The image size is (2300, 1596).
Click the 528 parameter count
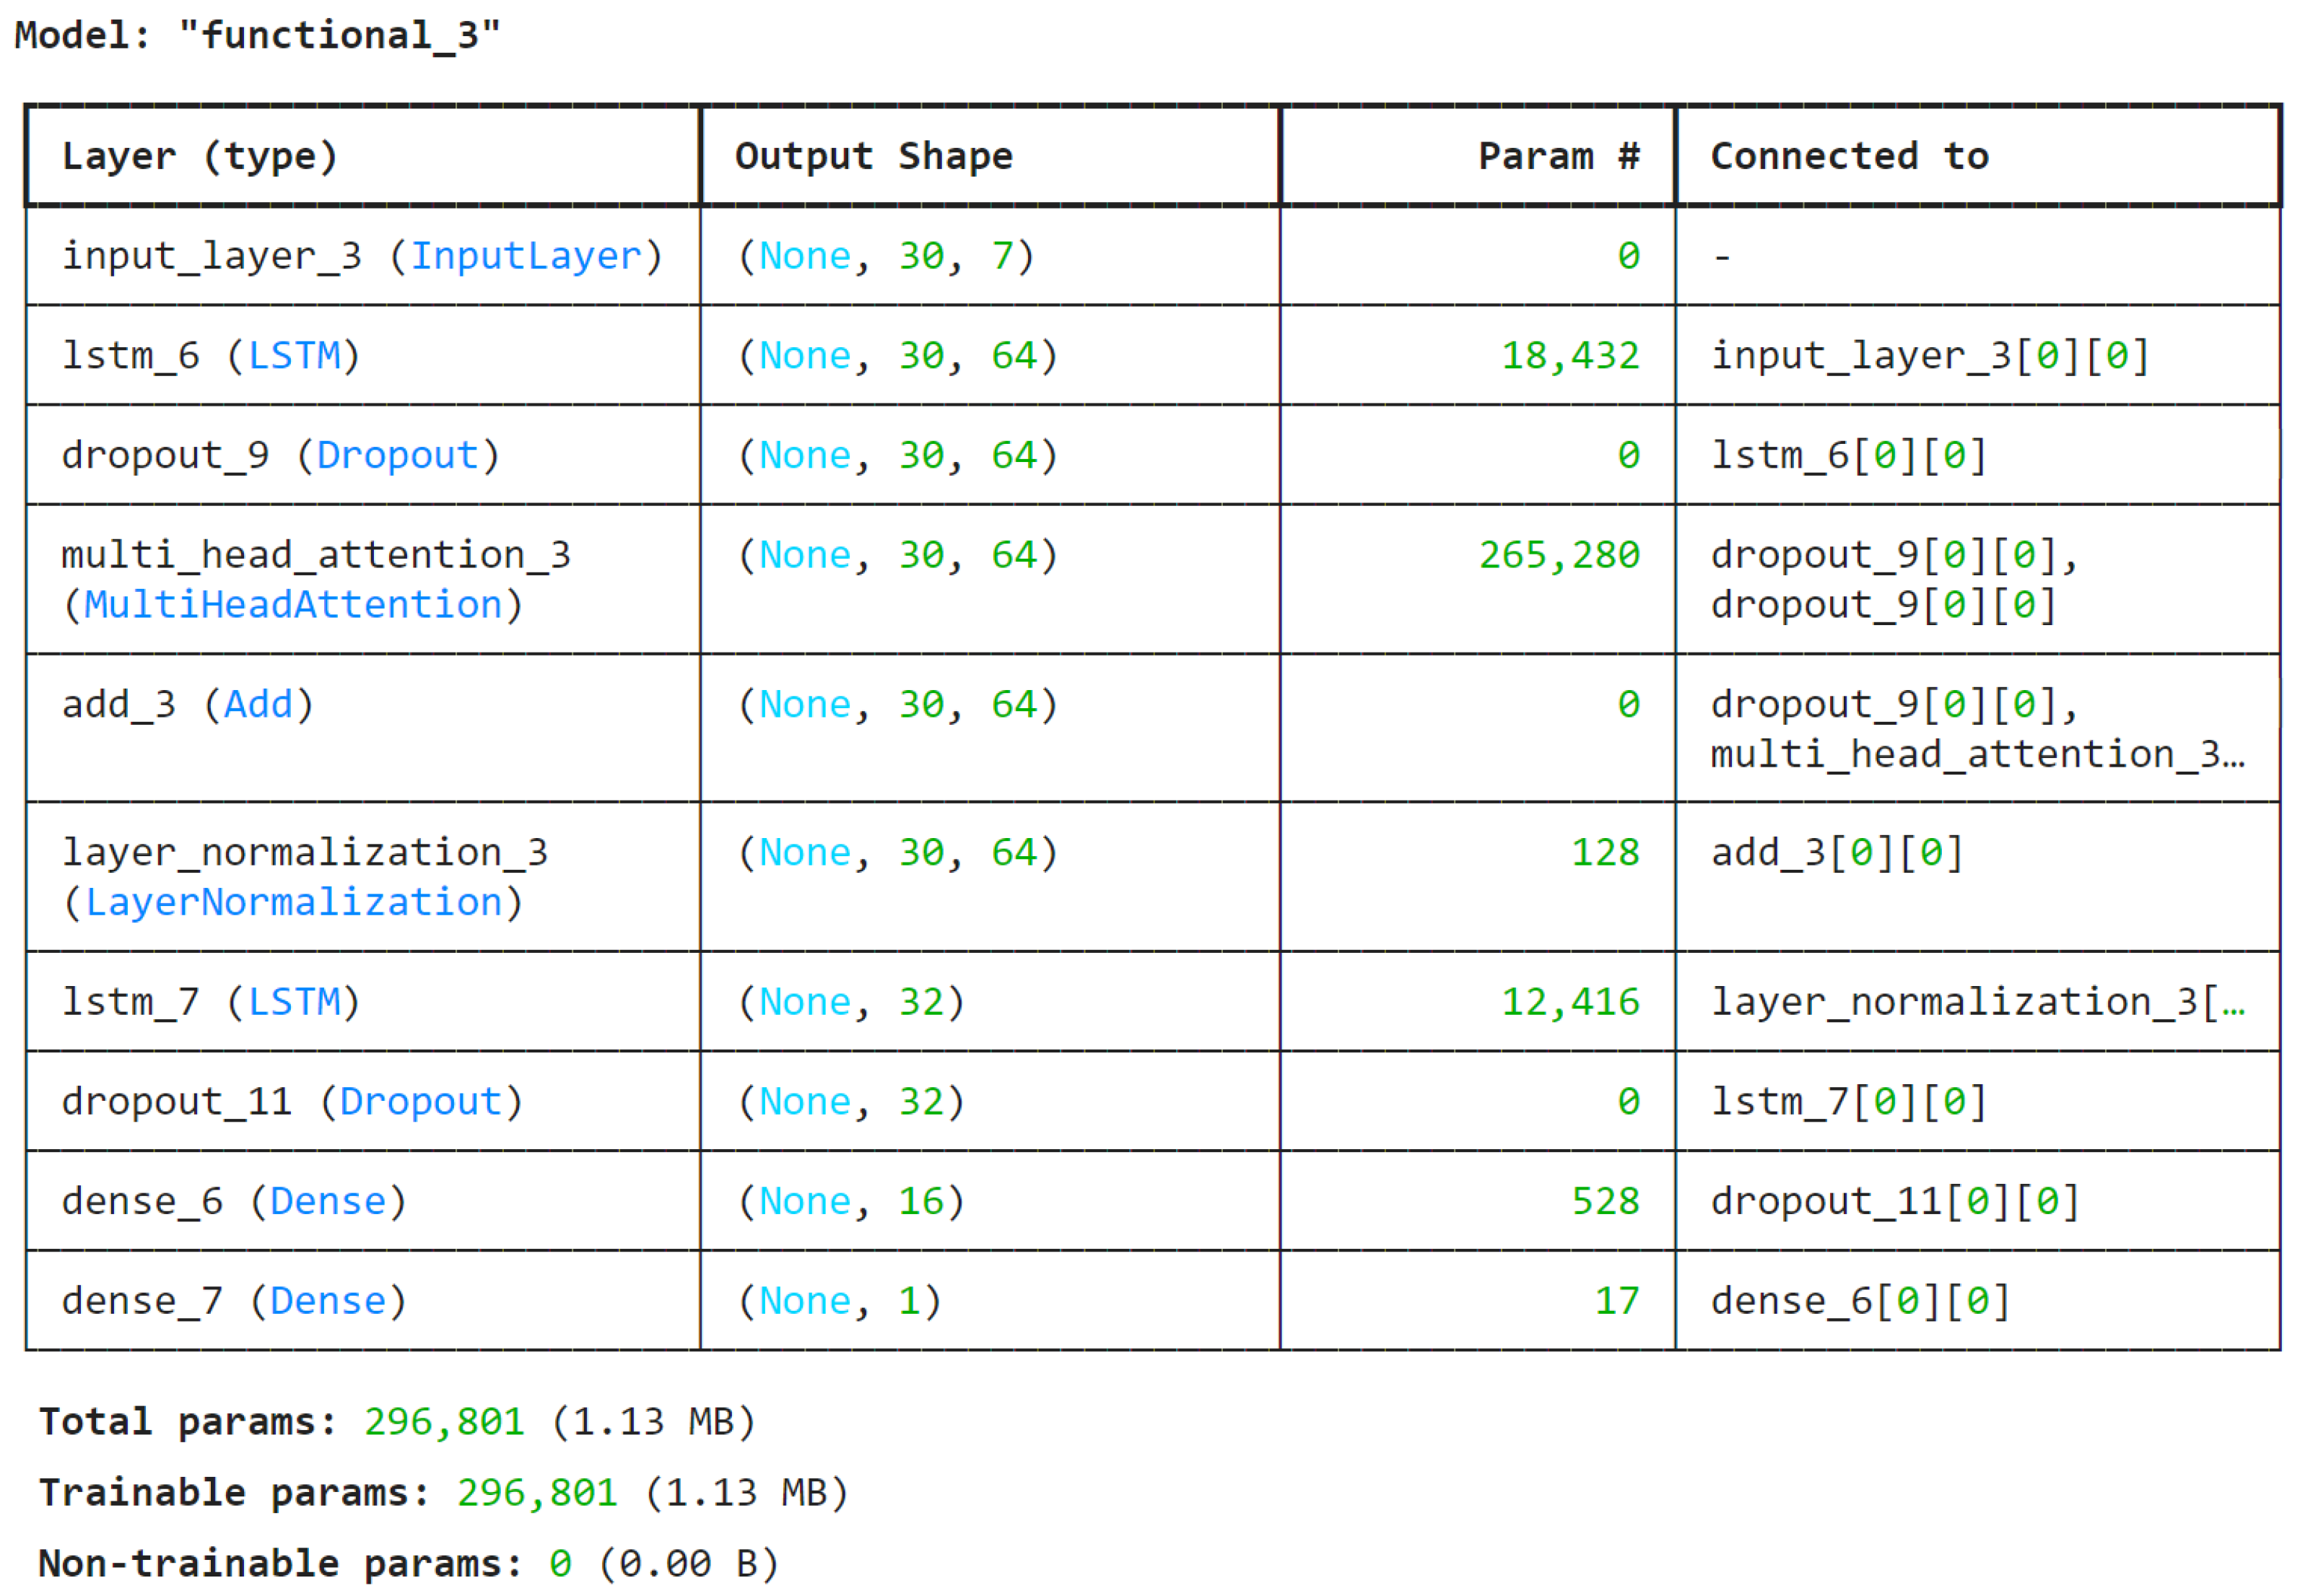(1606, 1202)
